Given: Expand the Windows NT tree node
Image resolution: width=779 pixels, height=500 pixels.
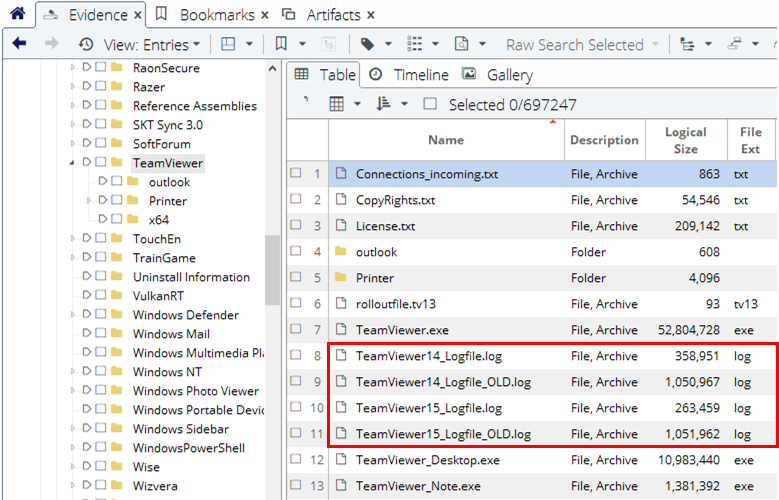Looking at the screenshot, I should click(x=72, y=371).
